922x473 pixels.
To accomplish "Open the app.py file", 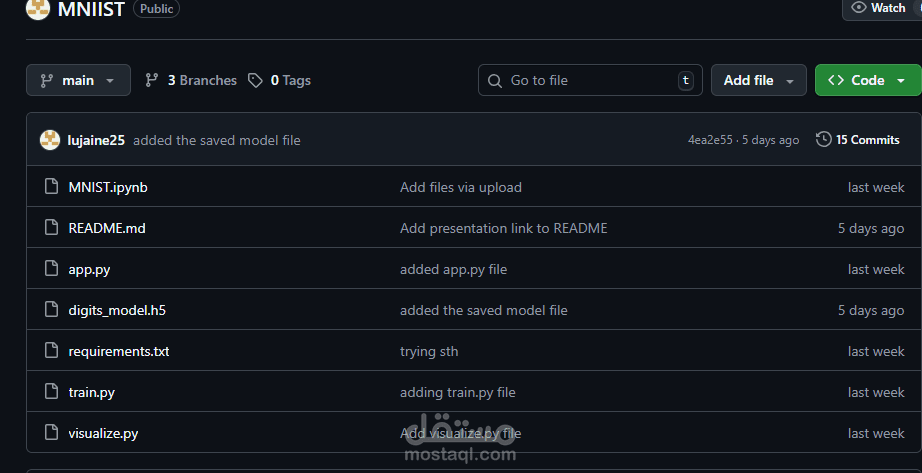I will [x=89, y=269].
